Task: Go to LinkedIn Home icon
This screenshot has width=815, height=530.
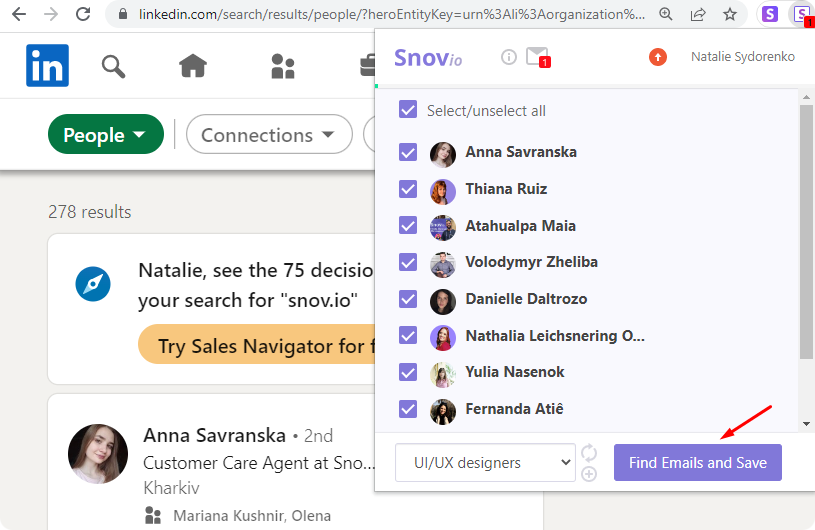Action: (x=193, y=66)
